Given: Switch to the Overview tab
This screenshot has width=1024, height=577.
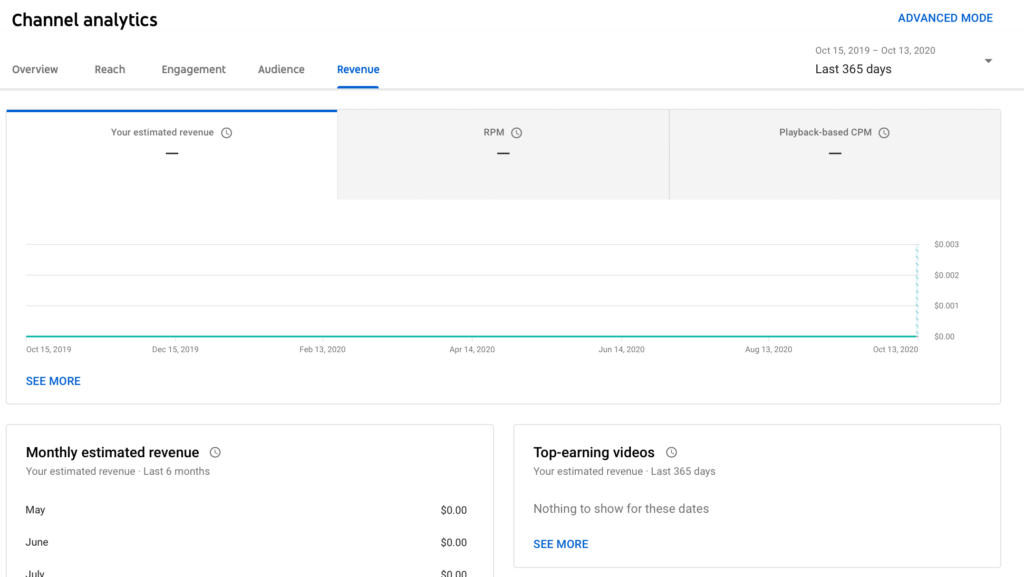Looking at the screenshot, I should tap(35, 69).
